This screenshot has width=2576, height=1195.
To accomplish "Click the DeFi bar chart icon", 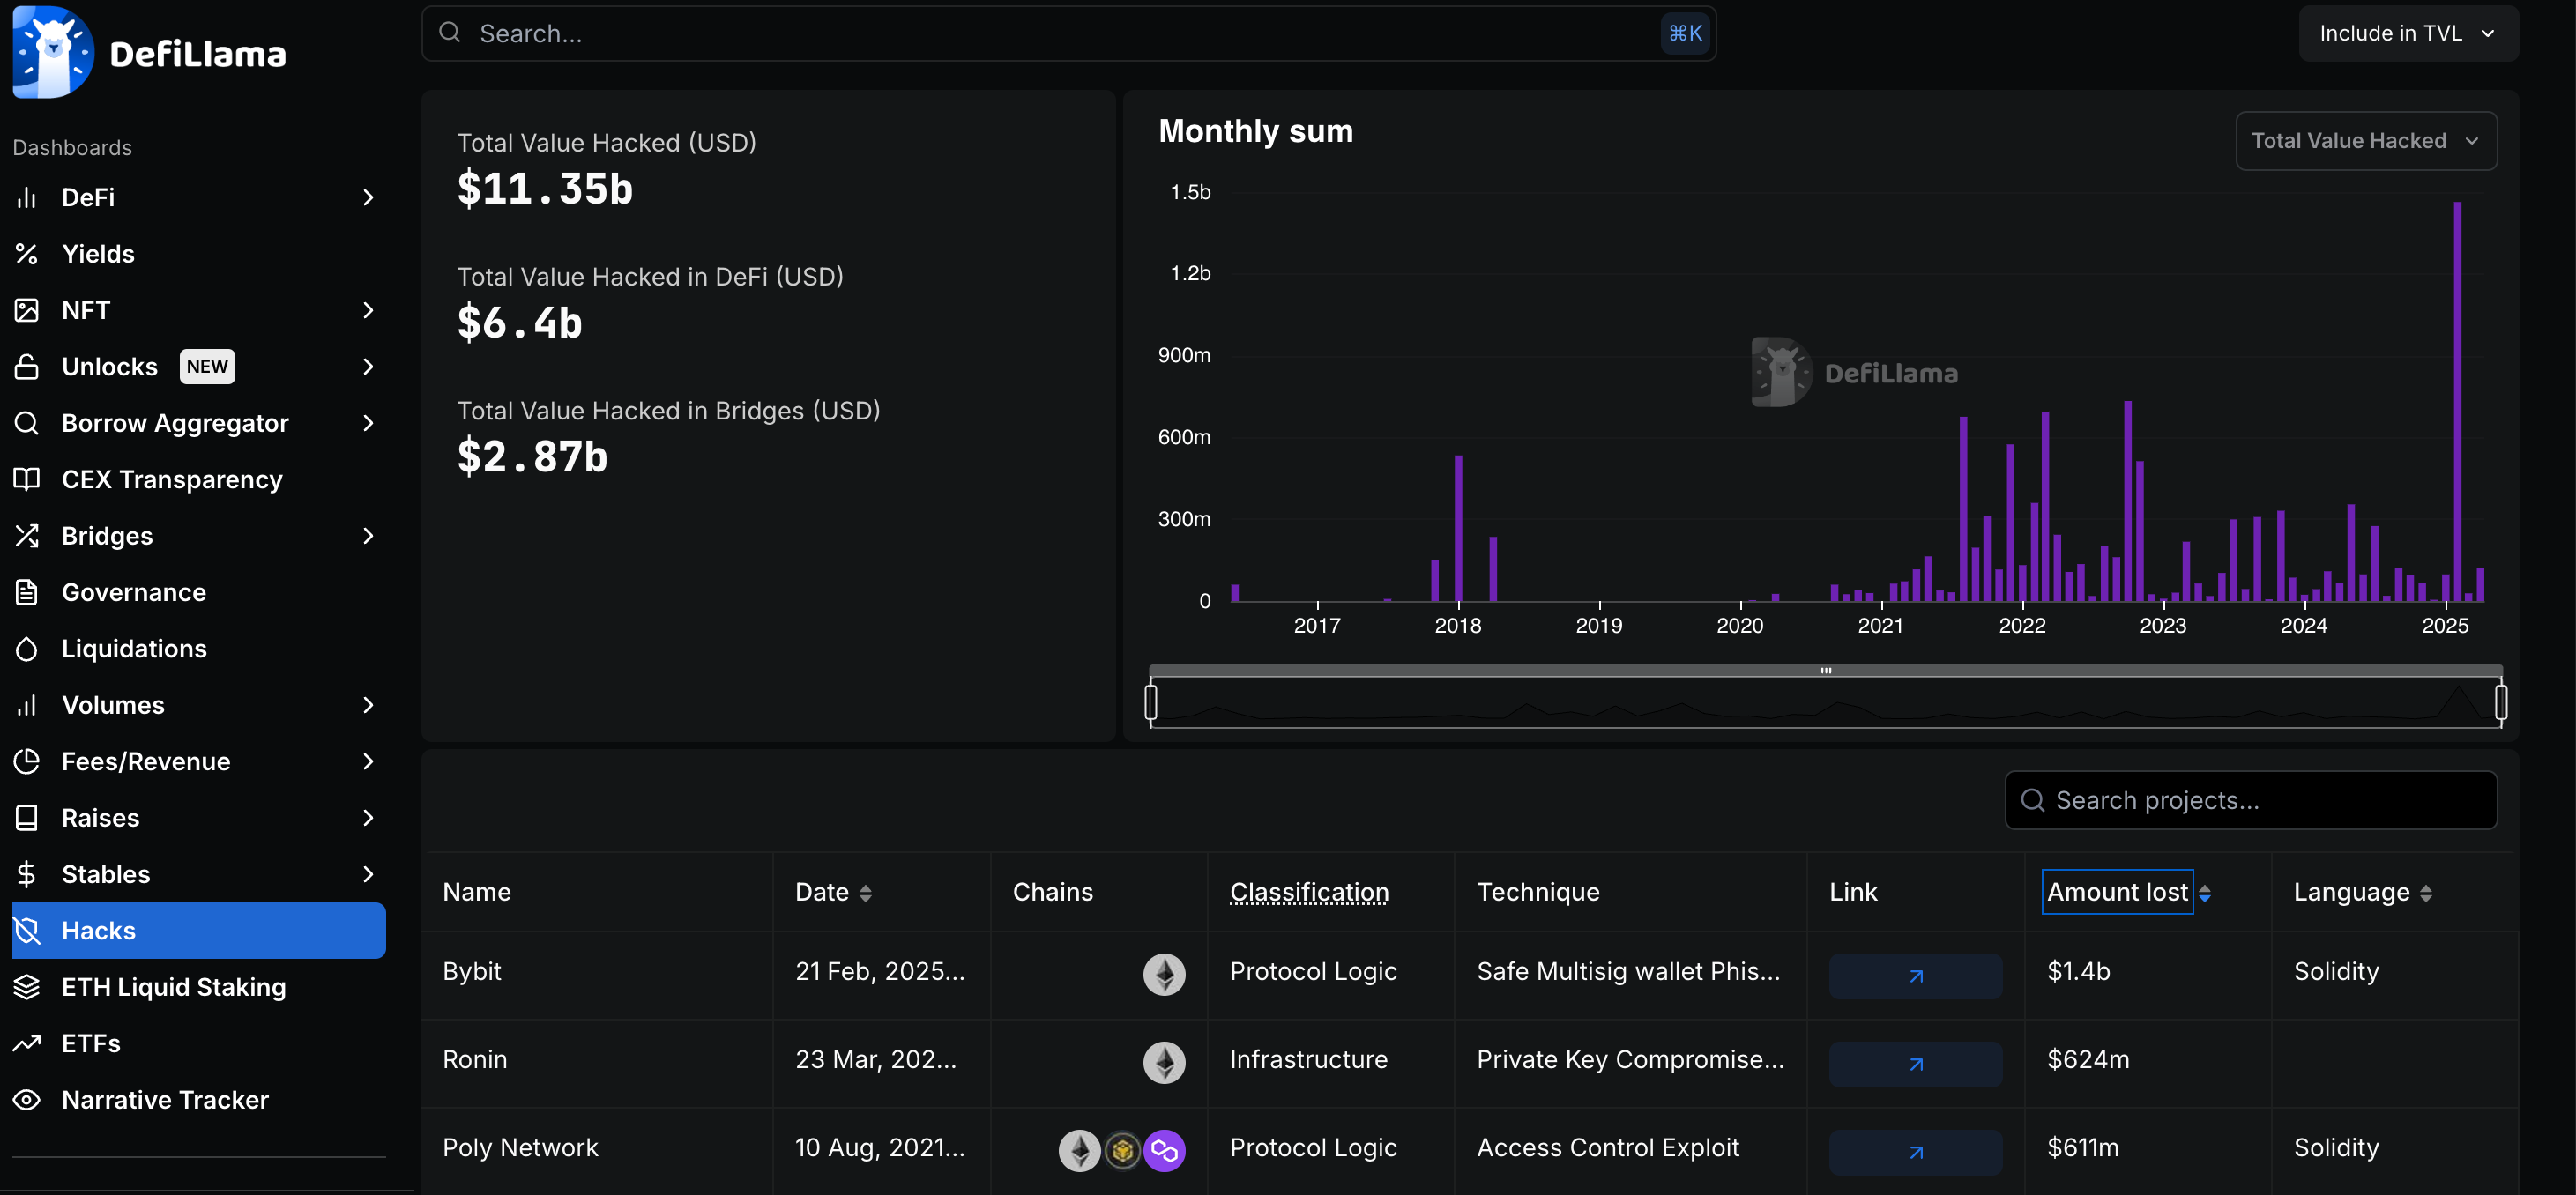I will point(27,197).
